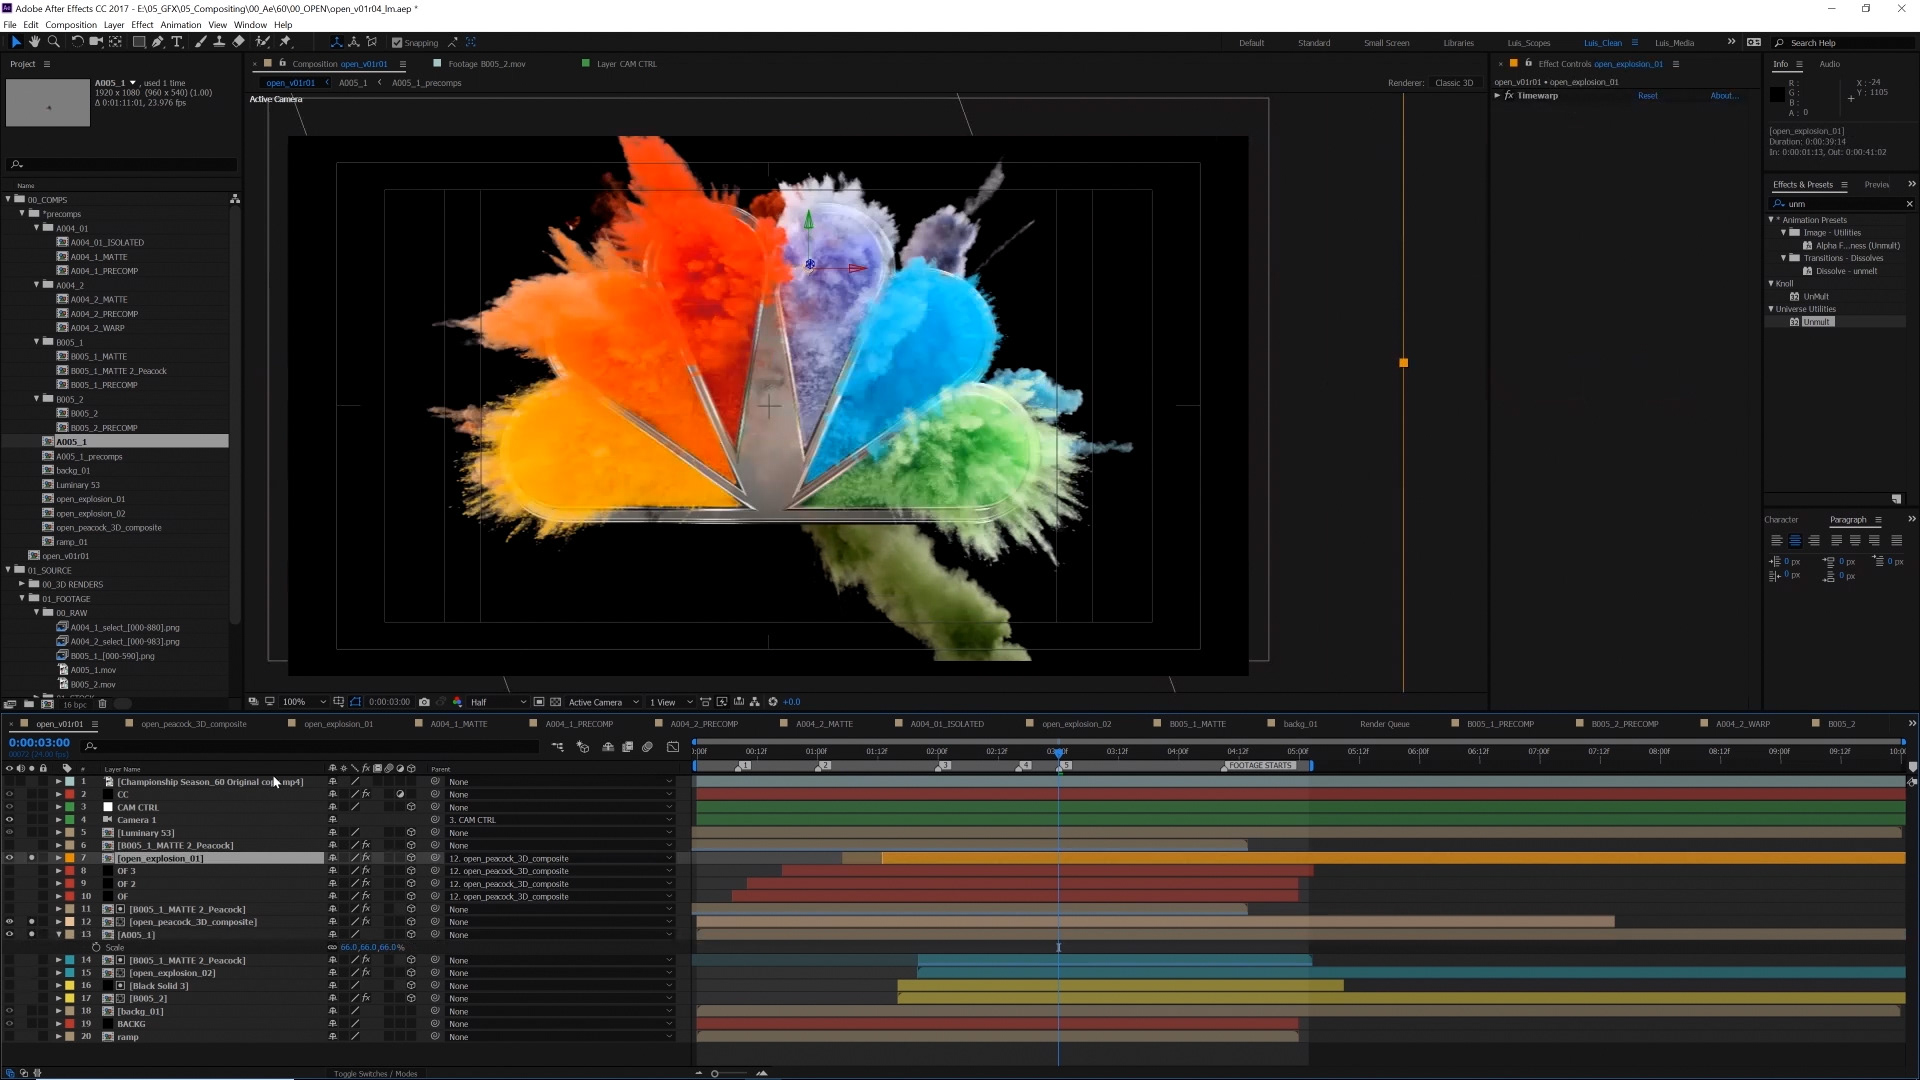Select the Rotation tool
Viewport: 1920px width, 1080px height.
click(x=77, y=42)
